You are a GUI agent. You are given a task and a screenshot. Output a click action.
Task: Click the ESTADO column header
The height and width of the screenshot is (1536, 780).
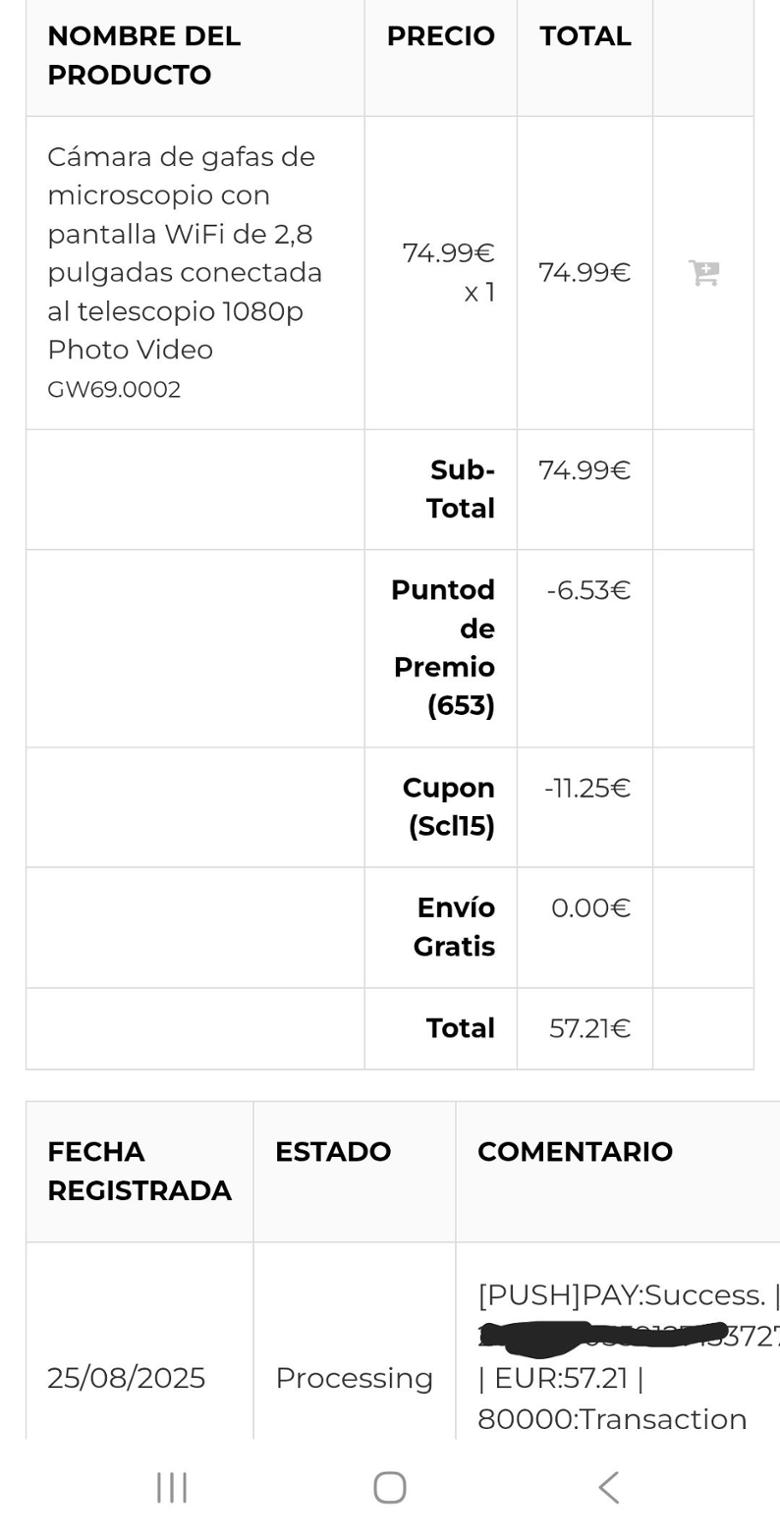coord(333,1152)
